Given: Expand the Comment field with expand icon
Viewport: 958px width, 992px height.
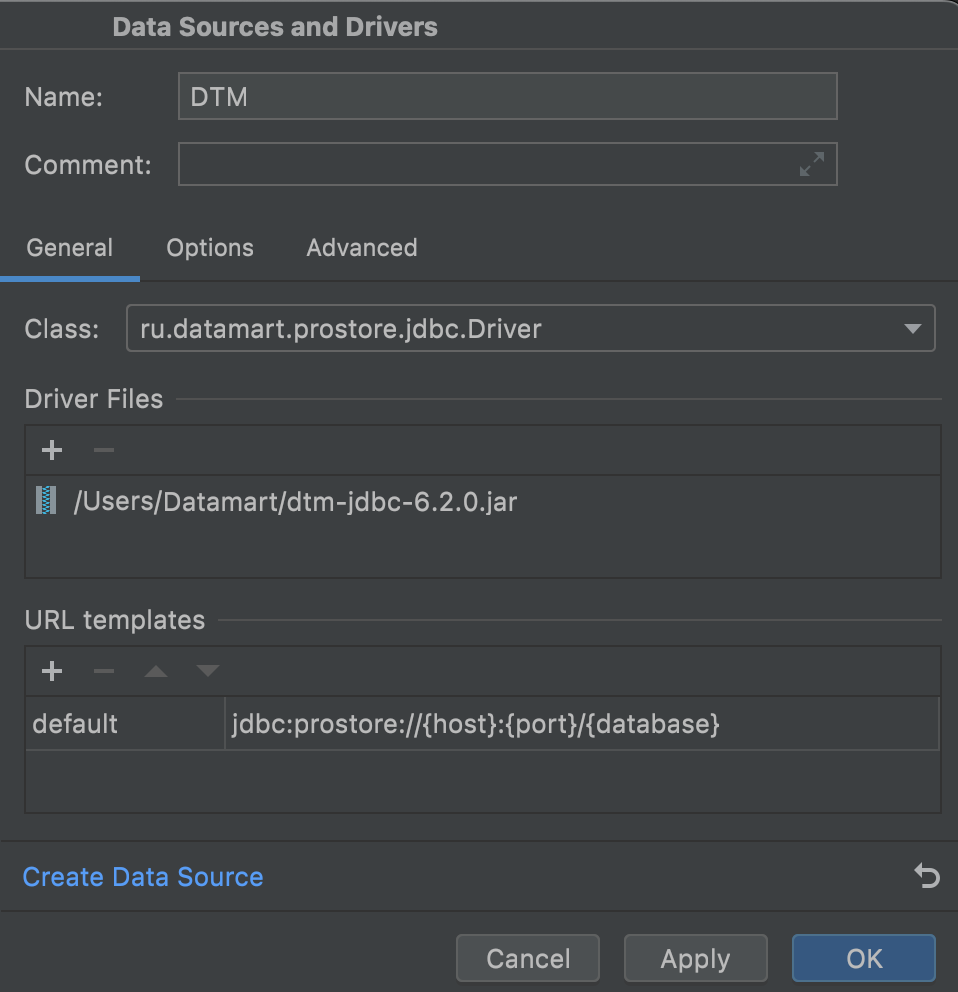Looking at the screenshot, I should tap(811, 165).
